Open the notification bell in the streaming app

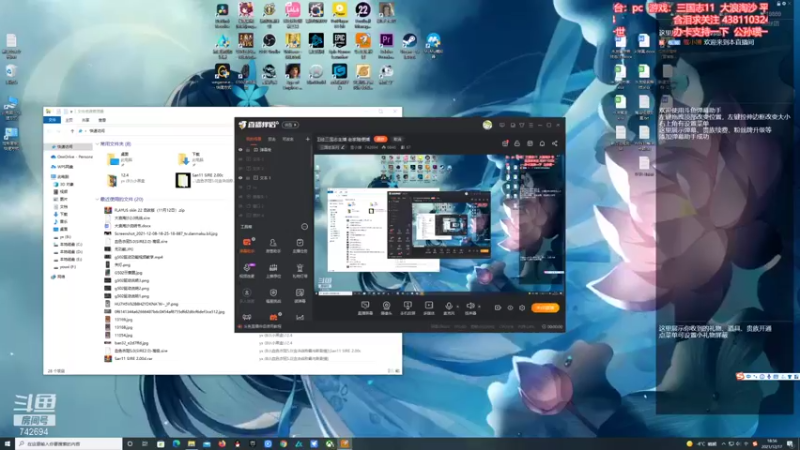[x=542, y=143]
